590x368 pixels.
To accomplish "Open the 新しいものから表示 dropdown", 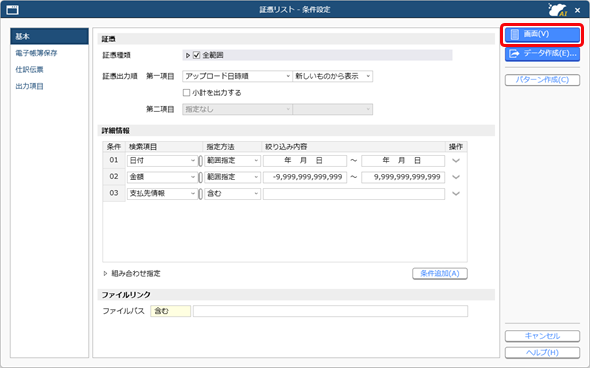I will [x=333, y=76].
